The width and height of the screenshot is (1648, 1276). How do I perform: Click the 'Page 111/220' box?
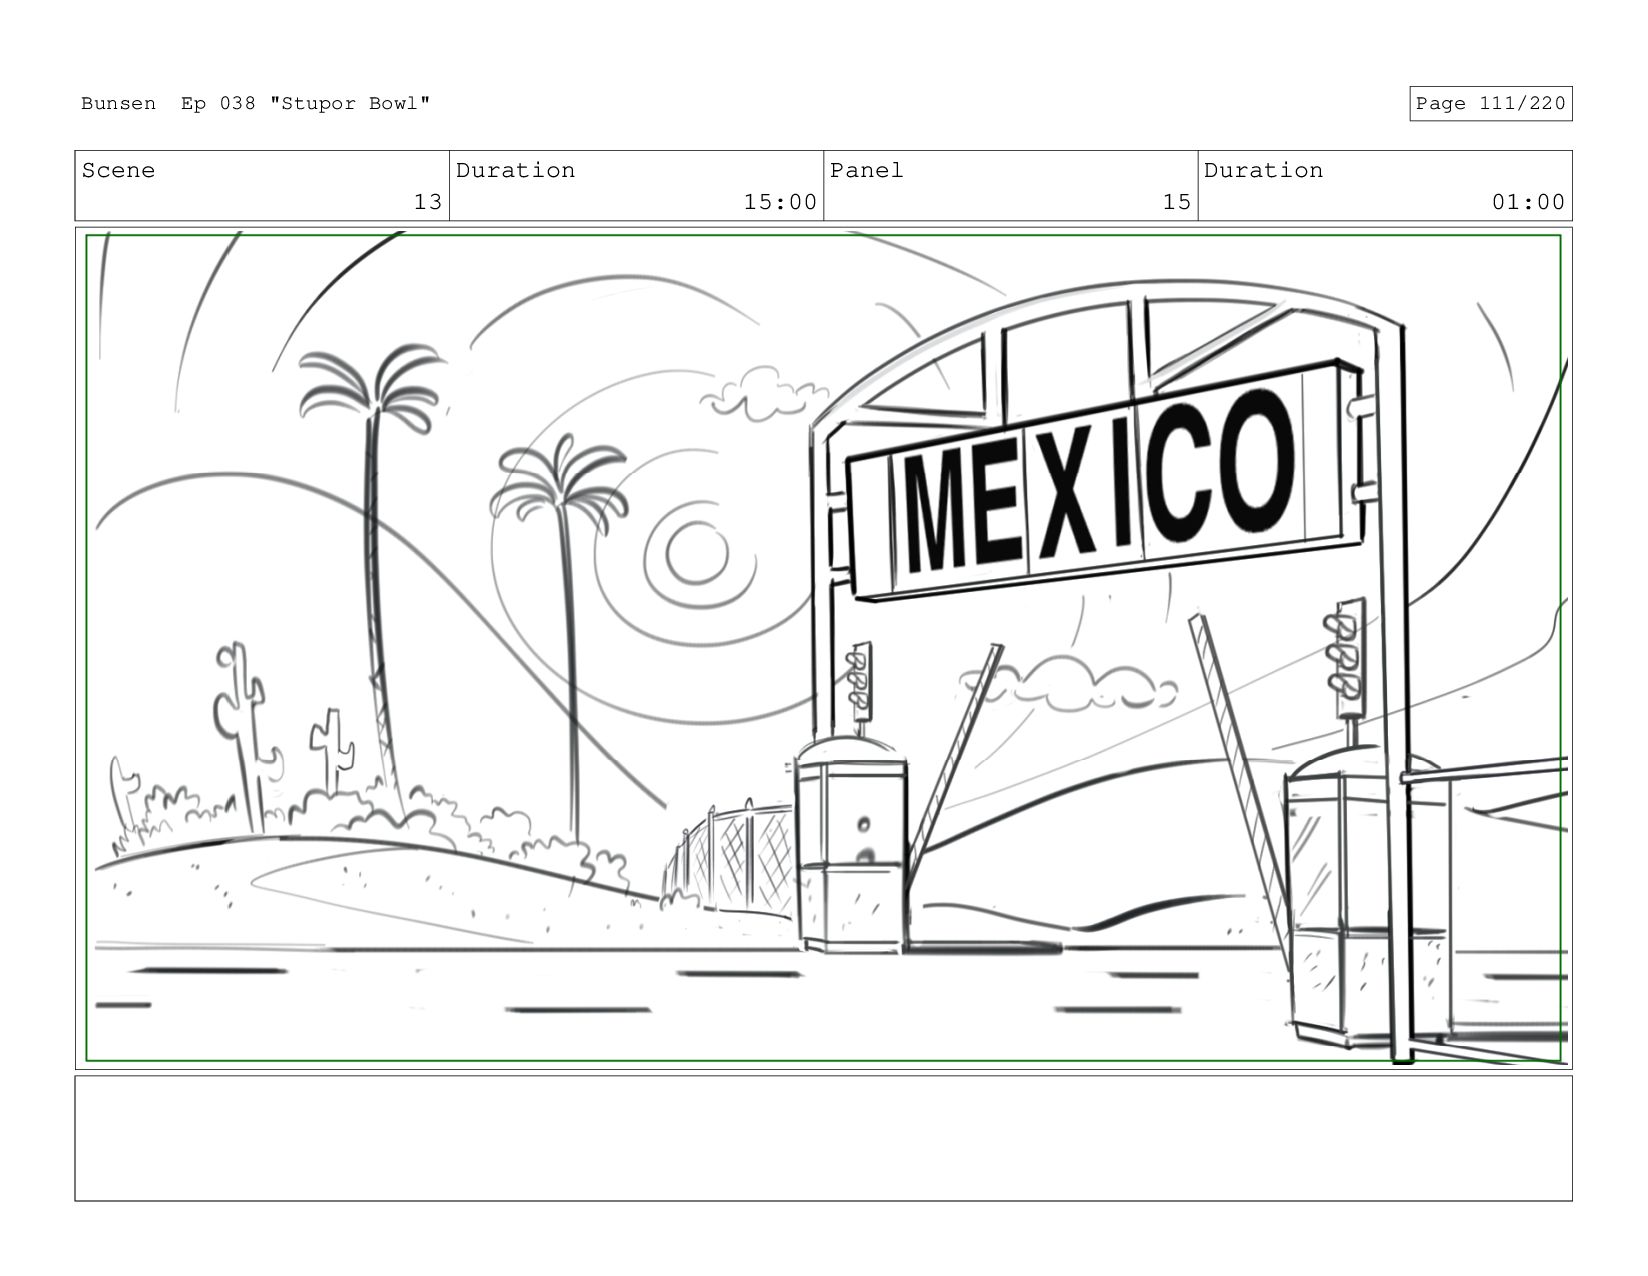pos(1490,104)
